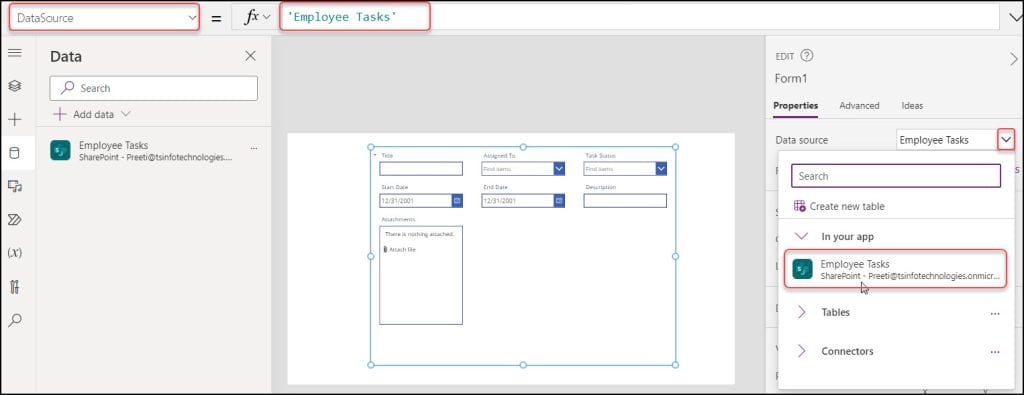Image resolution: width=1024 pixels, height=395 pixels.
Task: Collapse the properties pane arrow
Action: (x=1014, y=59)
